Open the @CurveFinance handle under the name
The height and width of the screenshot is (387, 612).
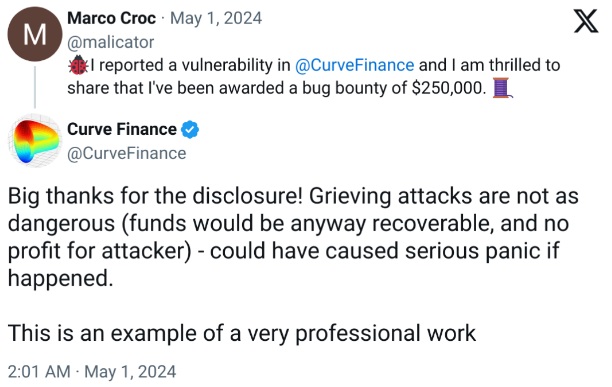pyautogui.click(x=126, y=153)
